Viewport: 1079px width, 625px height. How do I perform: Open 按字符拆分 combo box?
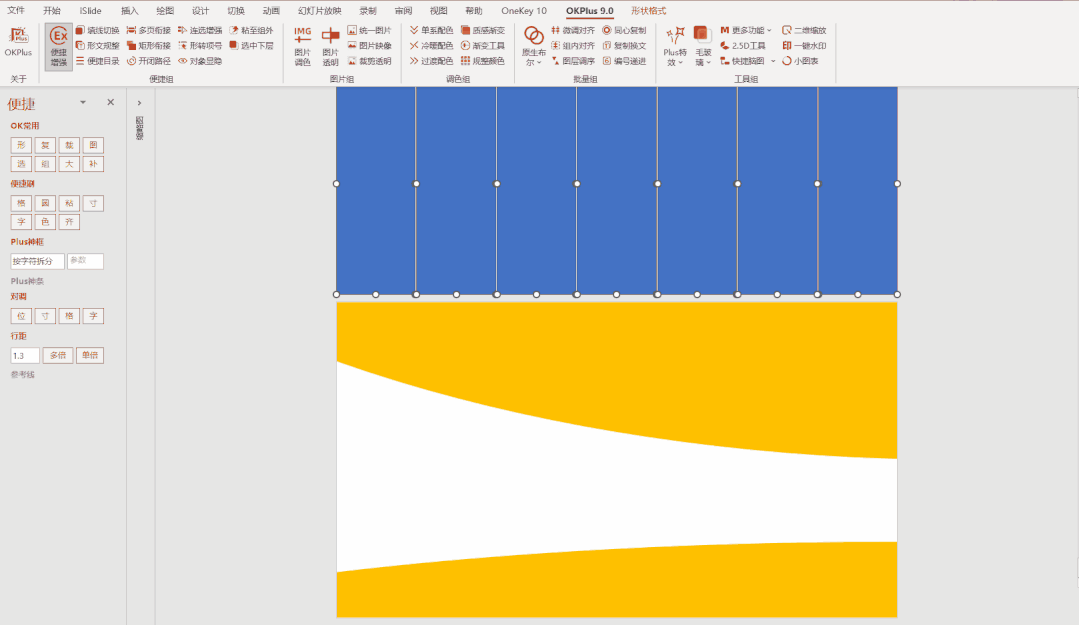pos(37,261)
